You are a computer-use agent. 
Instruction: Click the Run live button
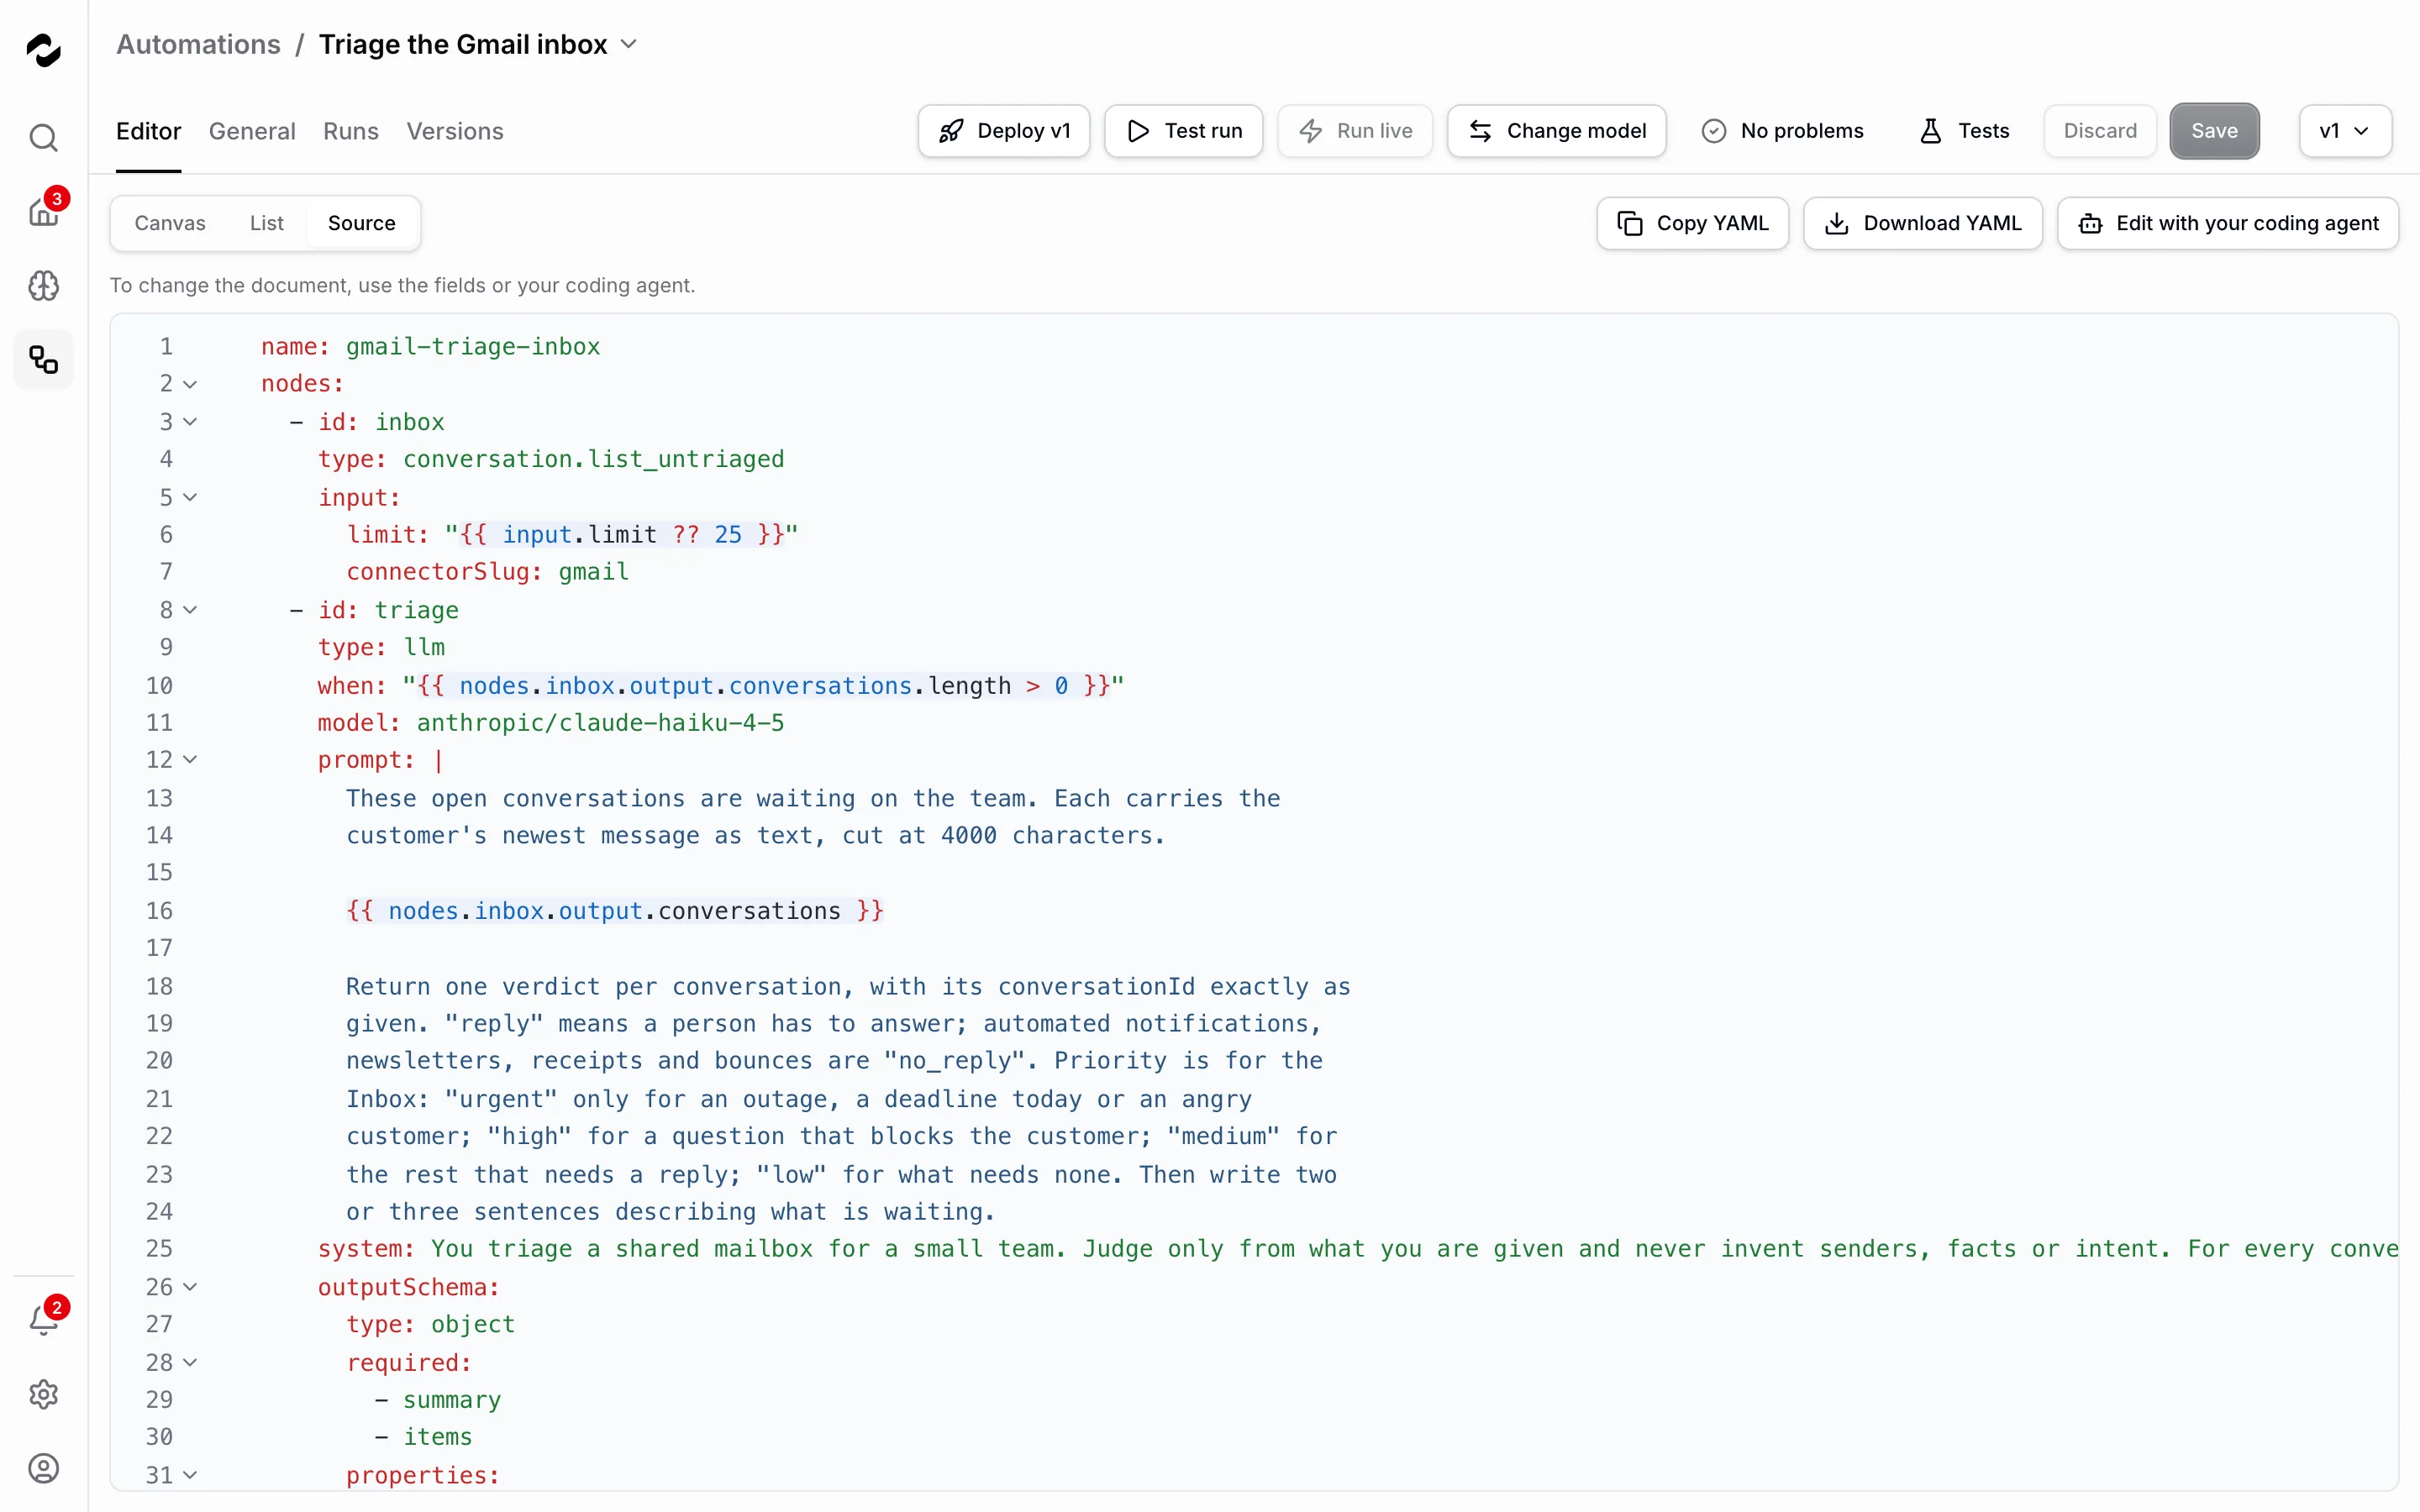(1355, 131)
